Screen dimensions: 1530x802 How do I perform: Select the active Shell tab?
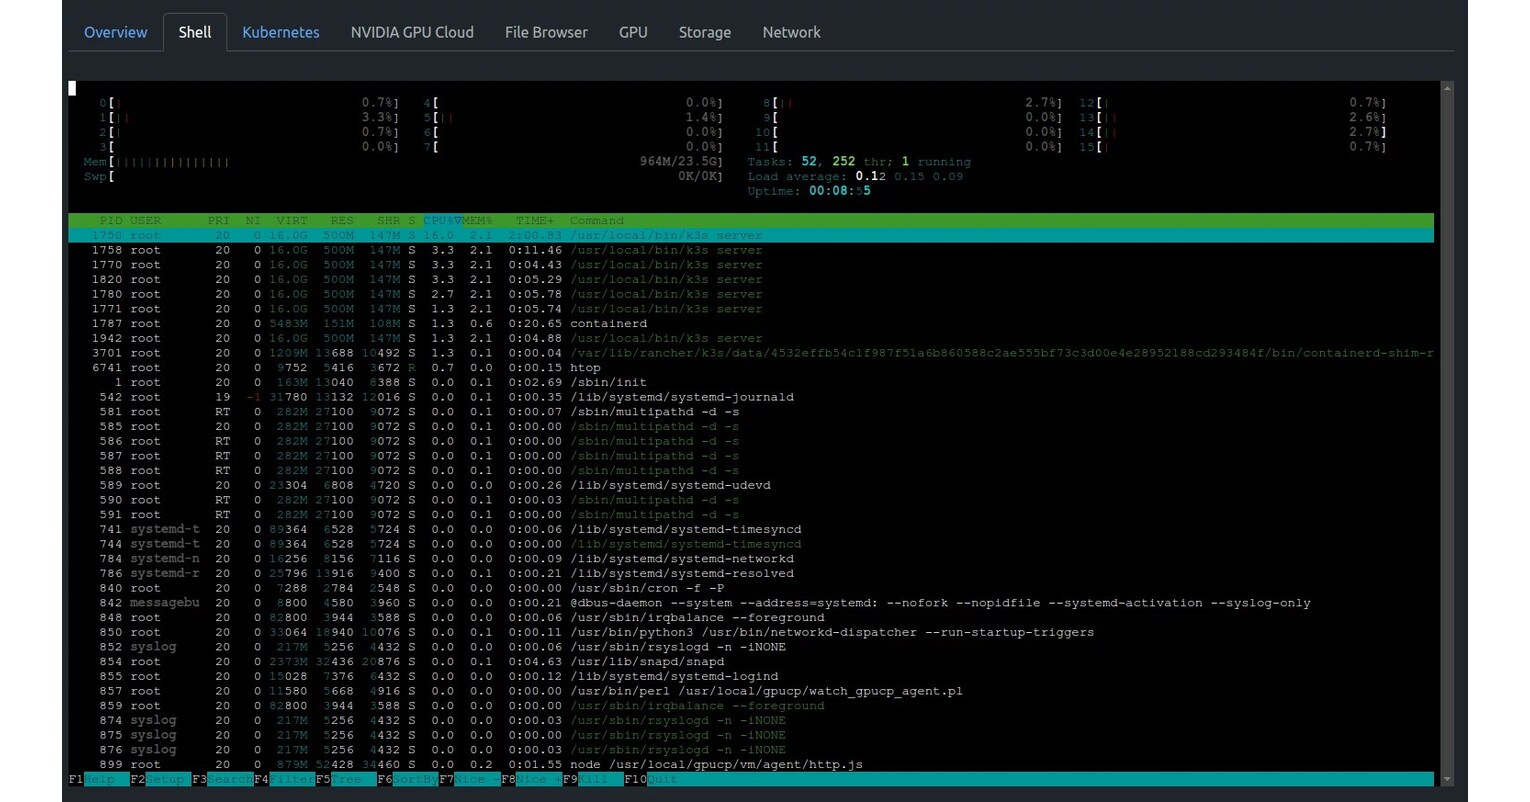click(194, 32)
